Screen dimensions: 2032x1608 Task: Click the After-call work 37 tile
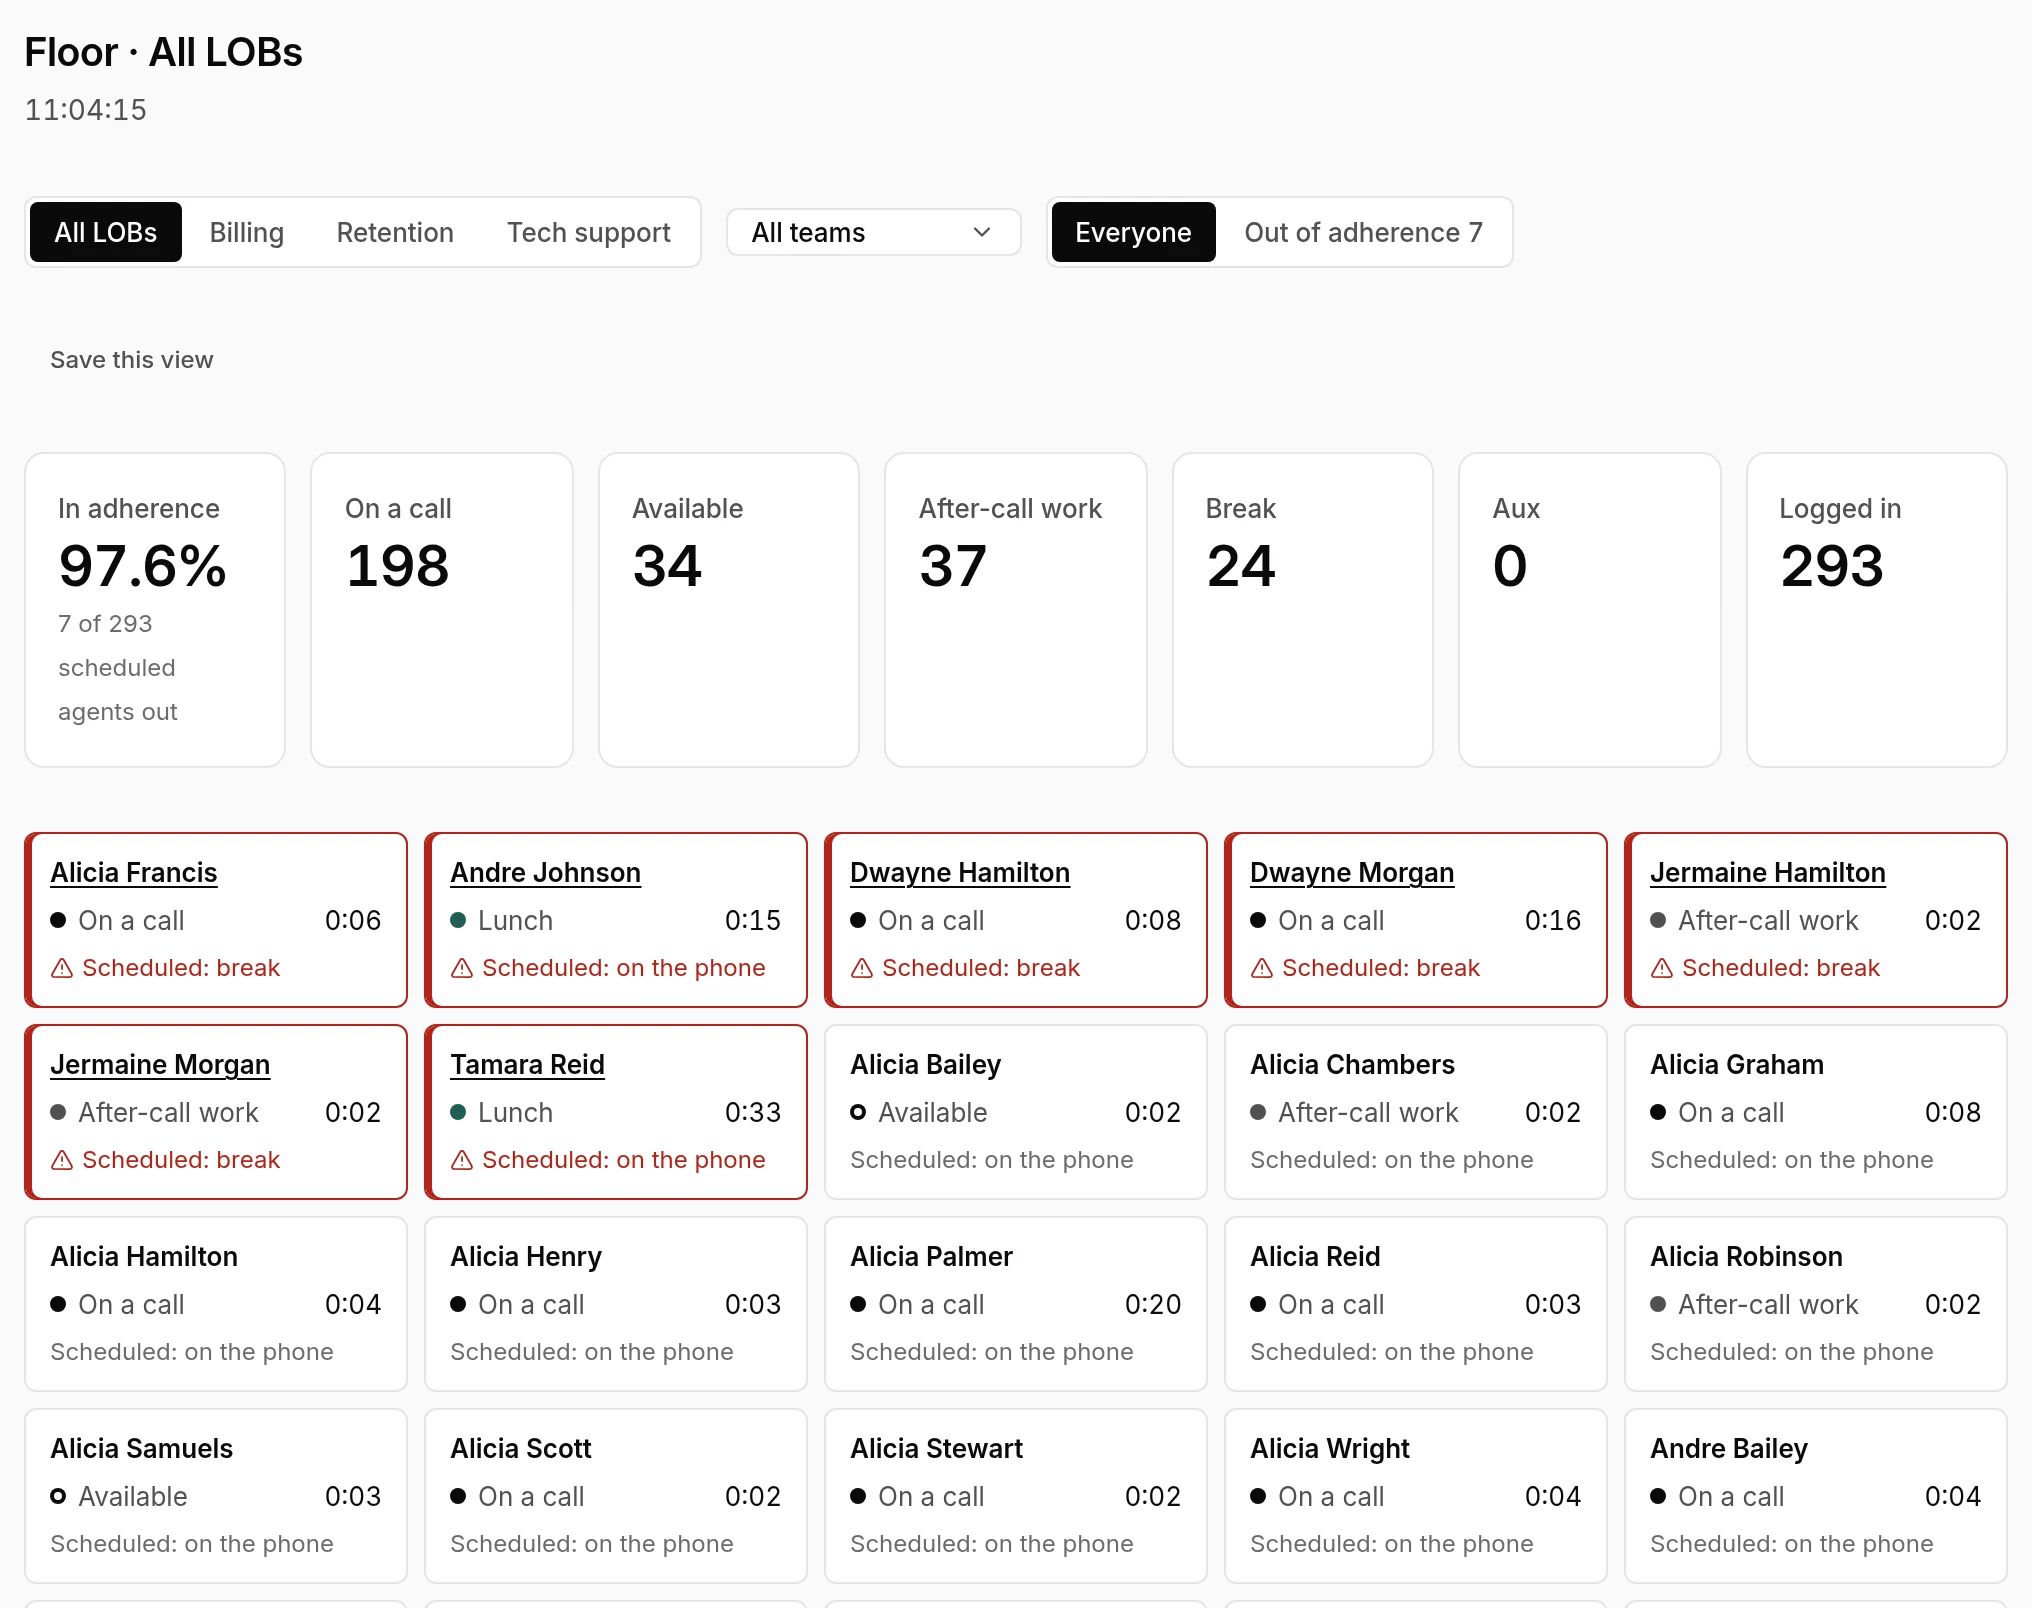tap(1016, 610)
